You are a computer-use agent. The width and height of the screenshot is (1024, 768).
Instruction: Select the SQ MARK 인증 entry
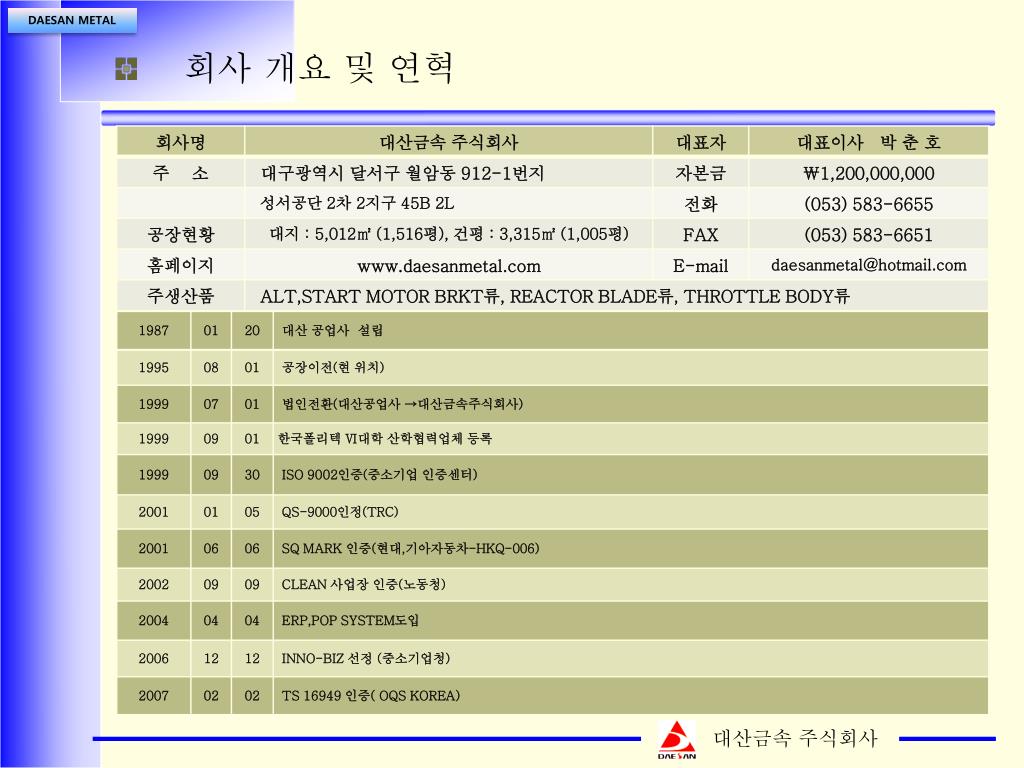[x=410, y=548]
